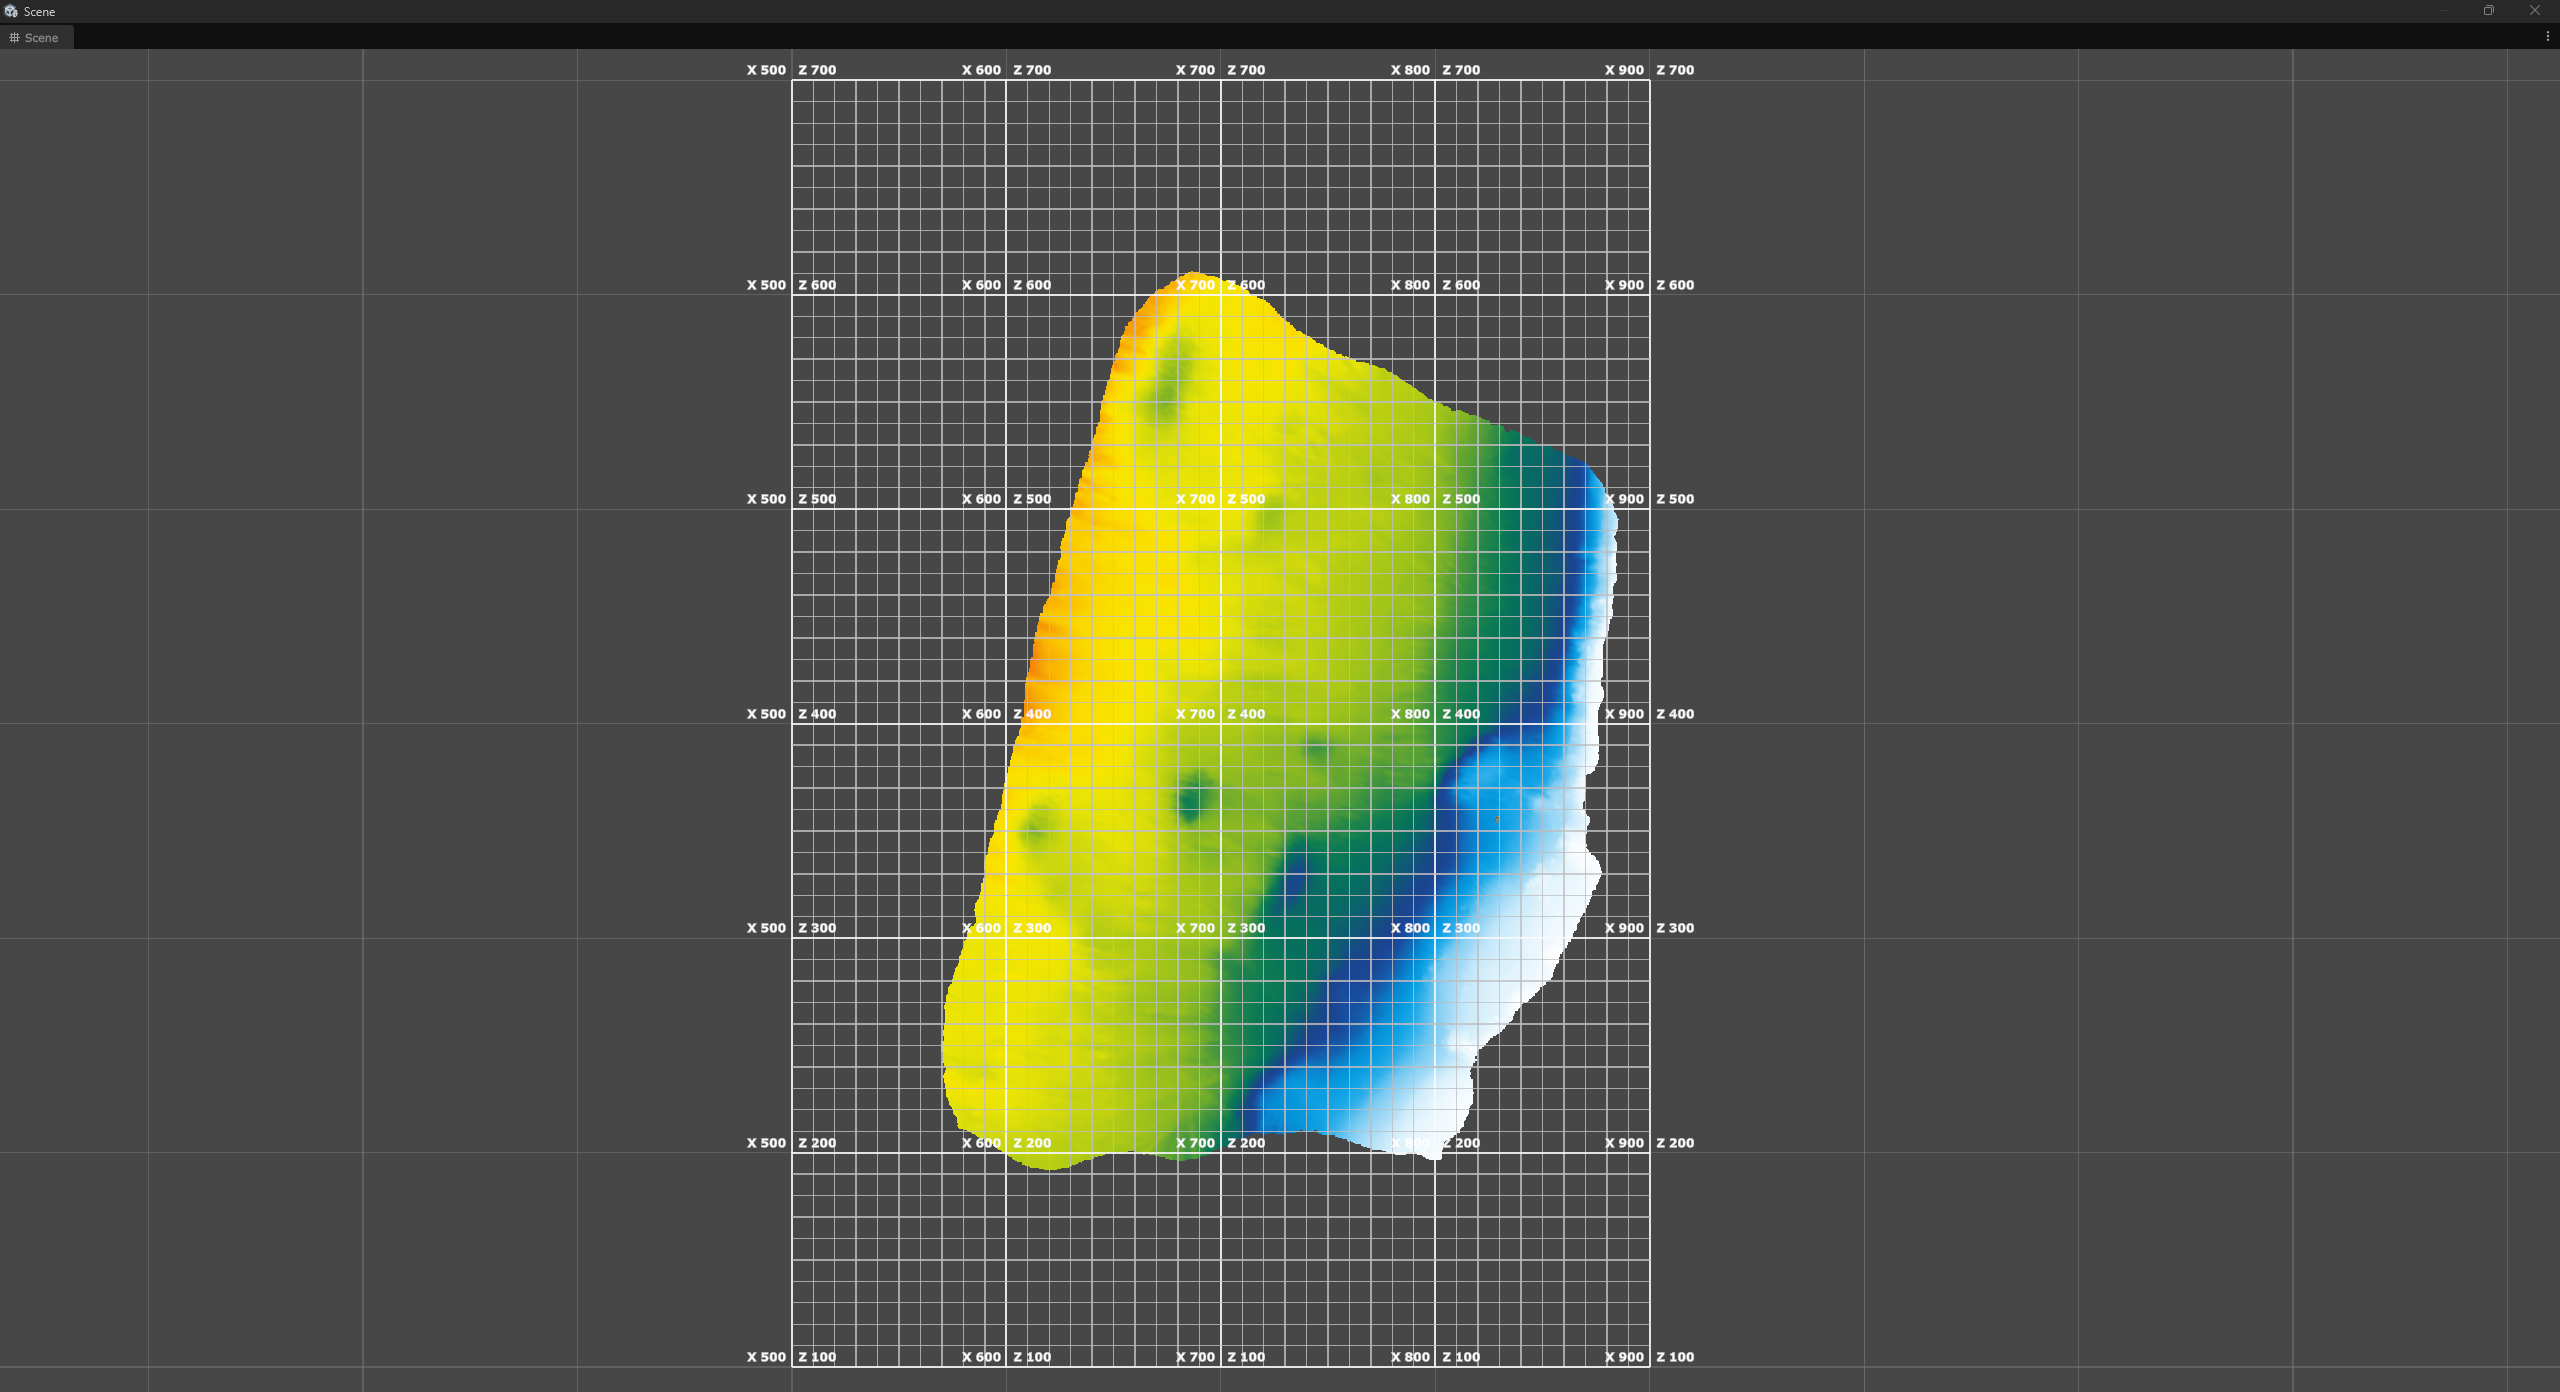The width and height of the screenshot is (2560, 1392).
Task: Close the Scene window
Action: (x=2534, y=10)
